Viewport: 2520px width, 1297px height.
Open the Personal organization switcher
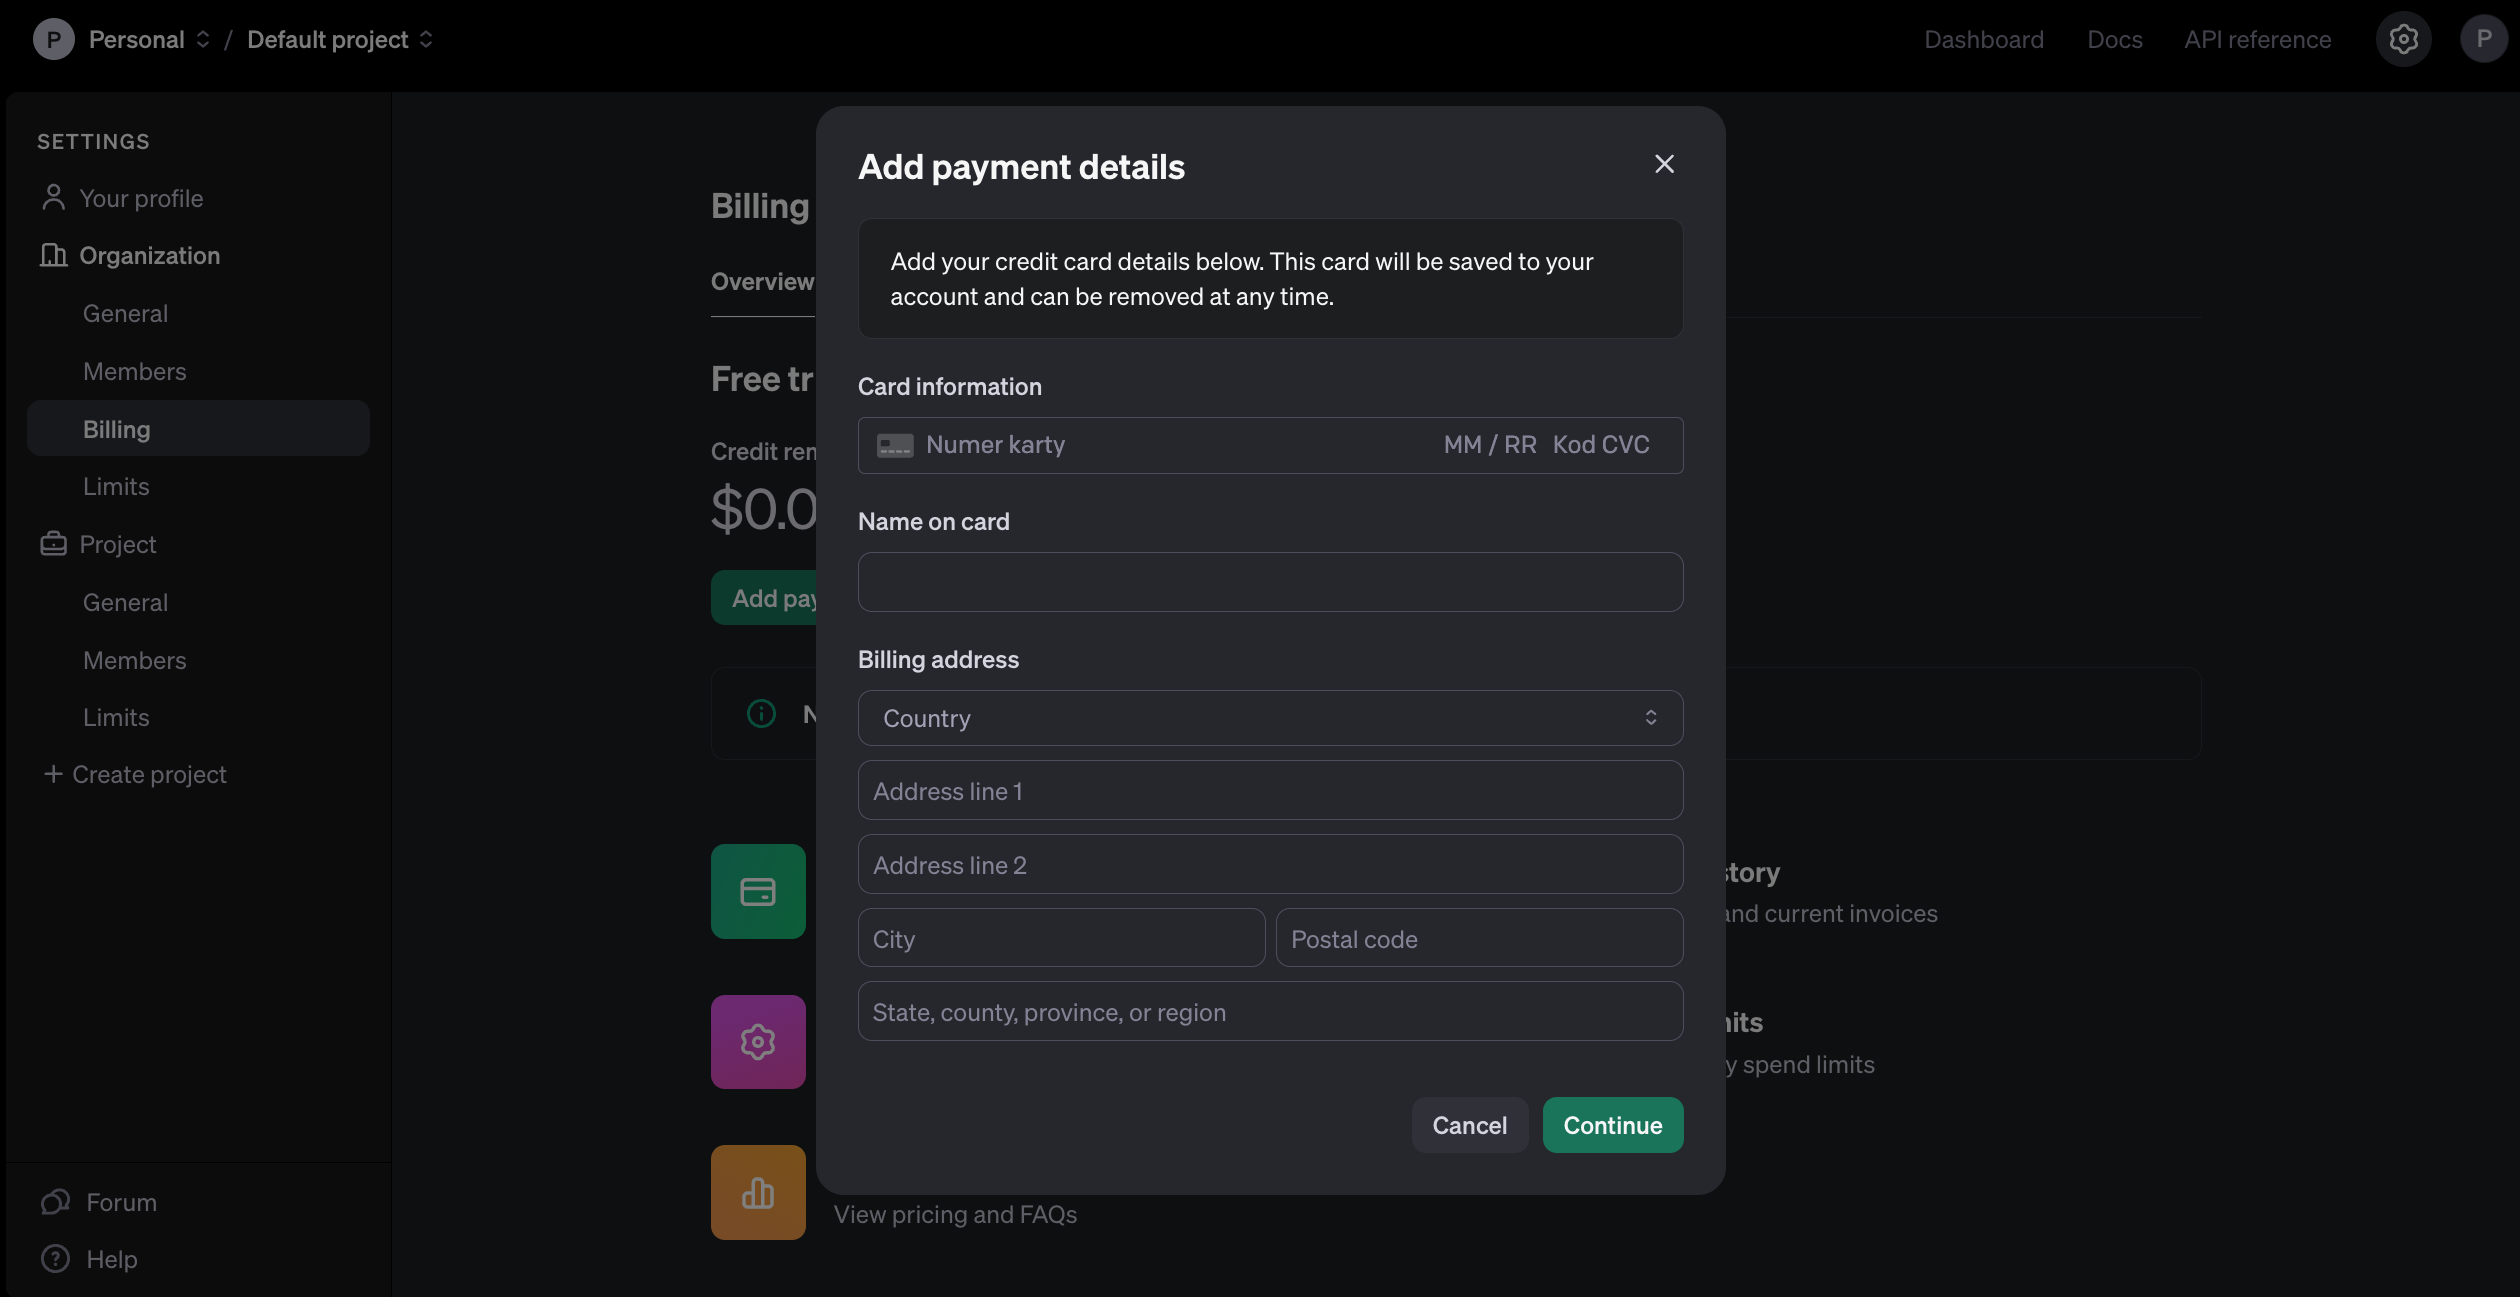pos(149,40)
